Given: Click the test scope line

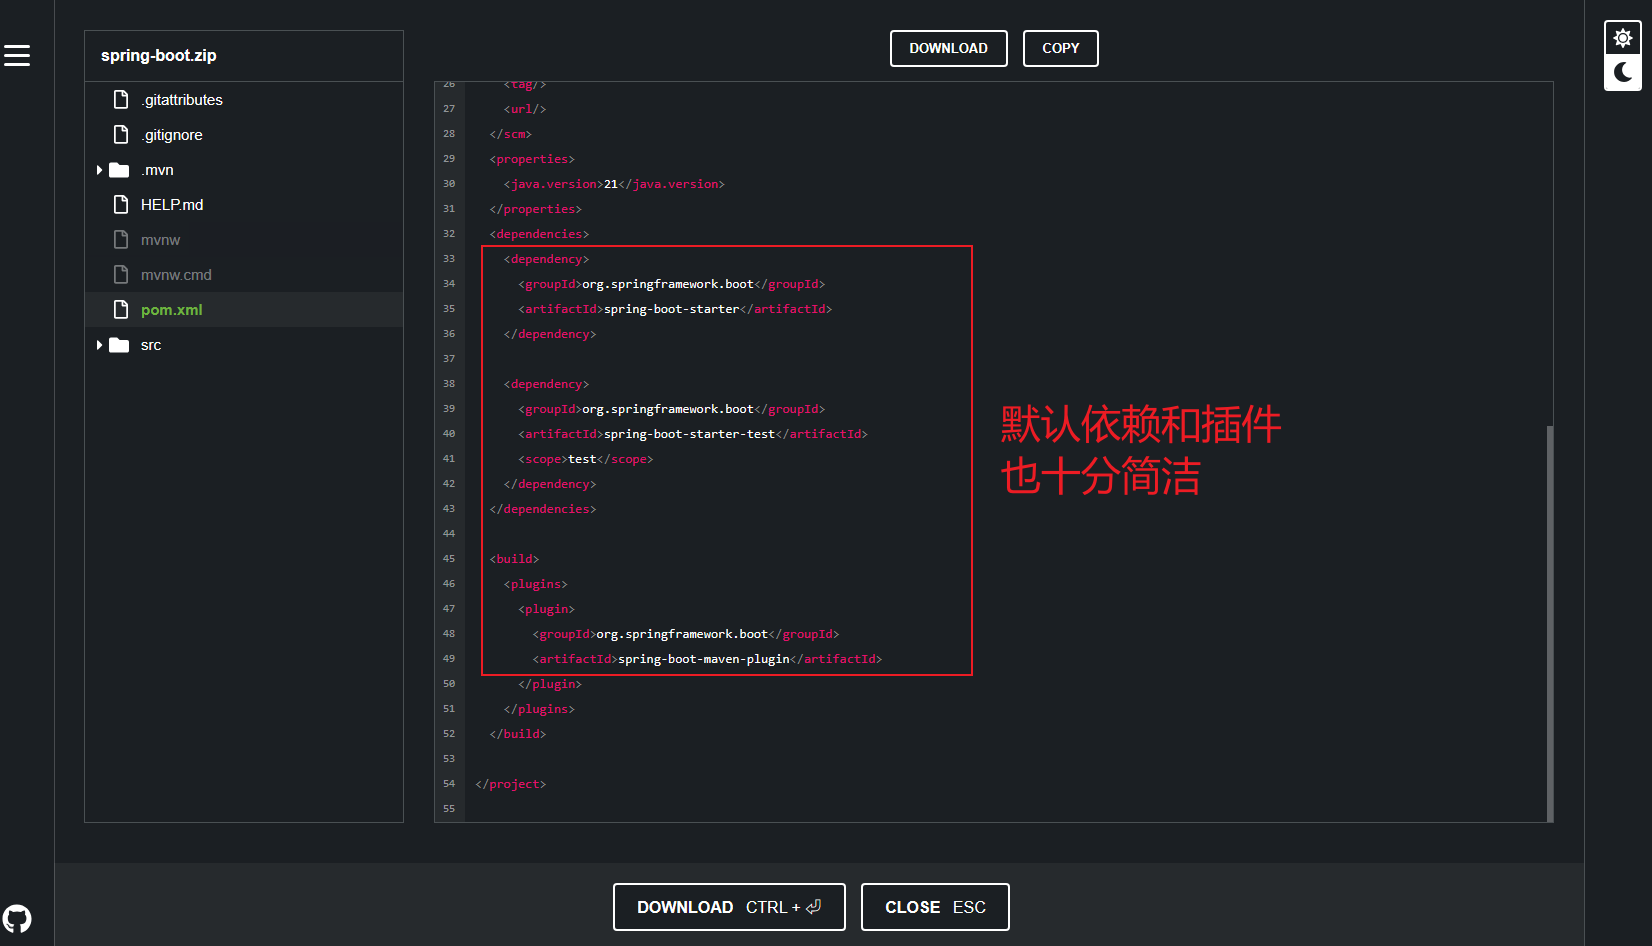Looking at the screenshot, I should coord(585,459).
